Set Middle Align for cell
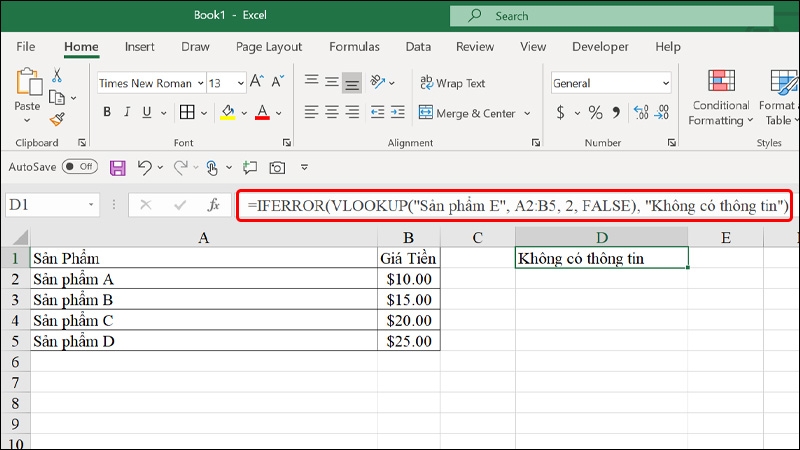The image size is (800, 450). pos(332,82)
